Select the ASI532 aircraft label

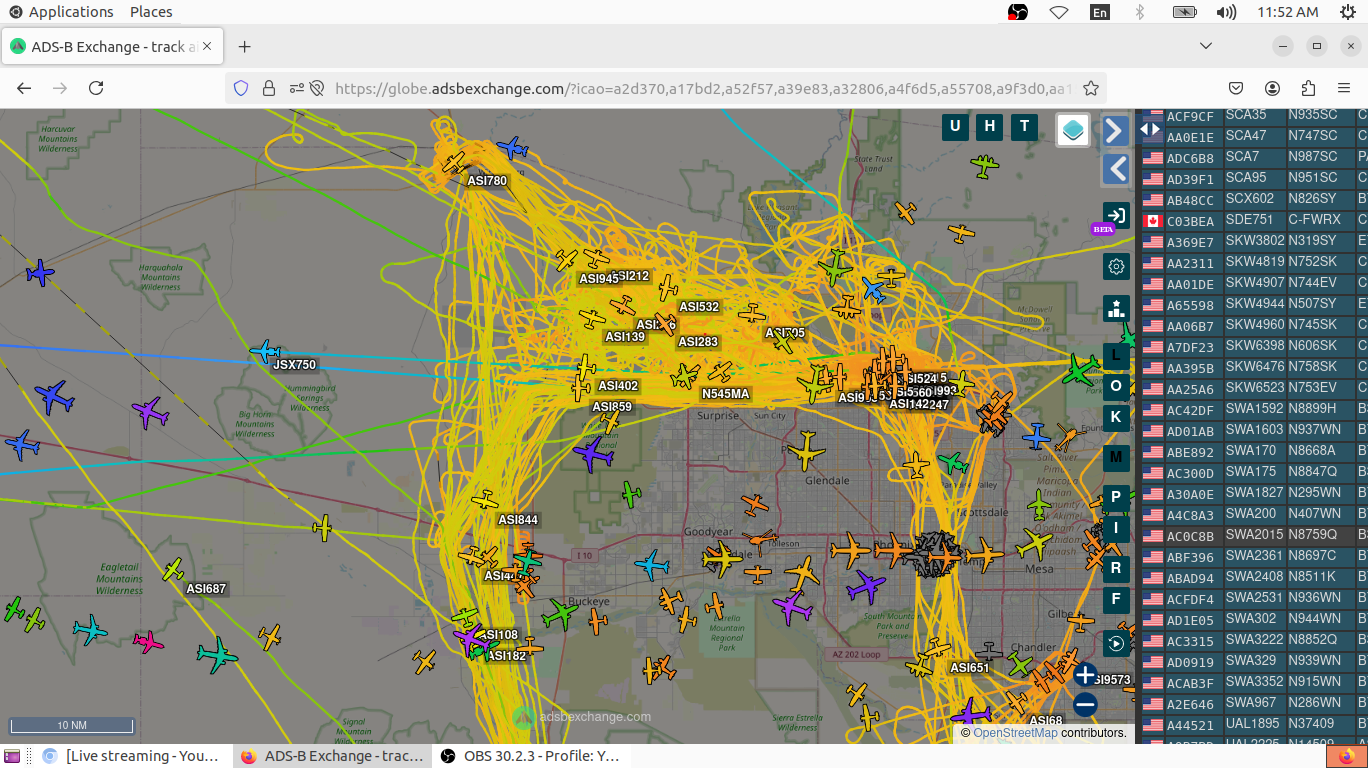[x=699, y=307]
